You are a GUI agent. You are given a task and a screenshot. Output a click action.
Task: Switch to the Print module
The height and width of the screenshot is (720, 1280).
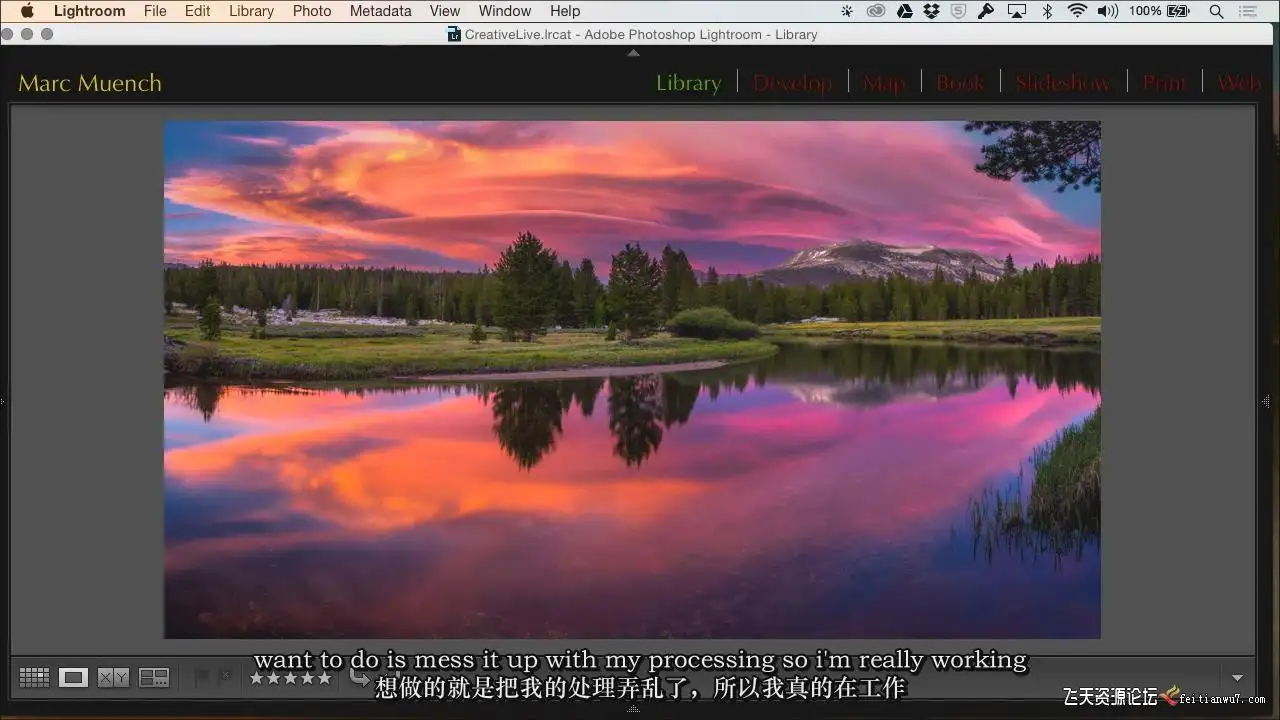1164,83
